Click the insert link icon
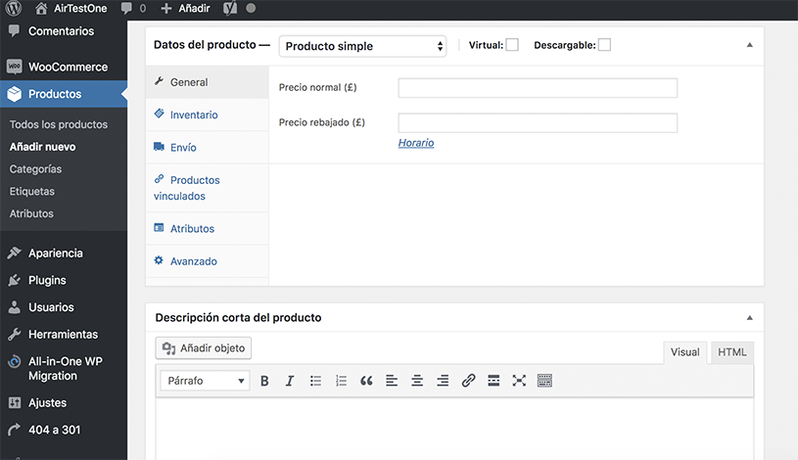Screen dimensions: 798x460 coord(468,381)
